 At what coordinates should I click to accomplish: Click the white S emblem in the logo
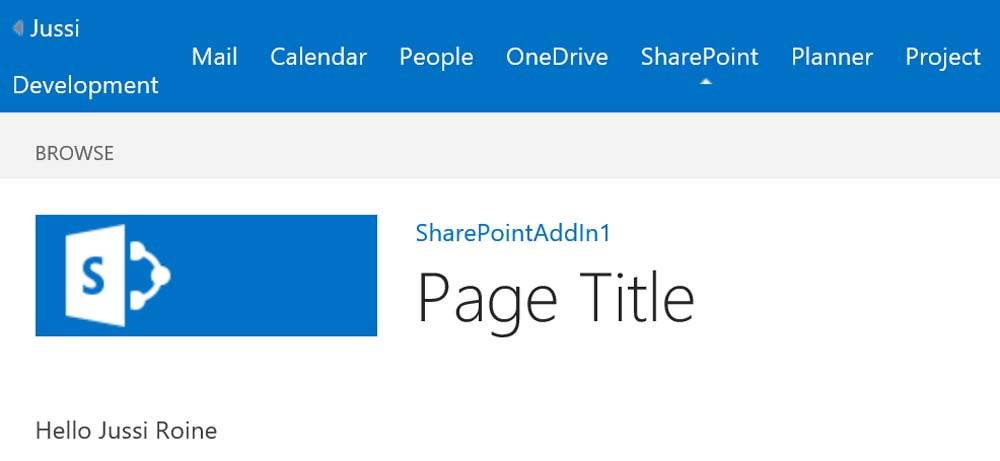pos(95,275)
